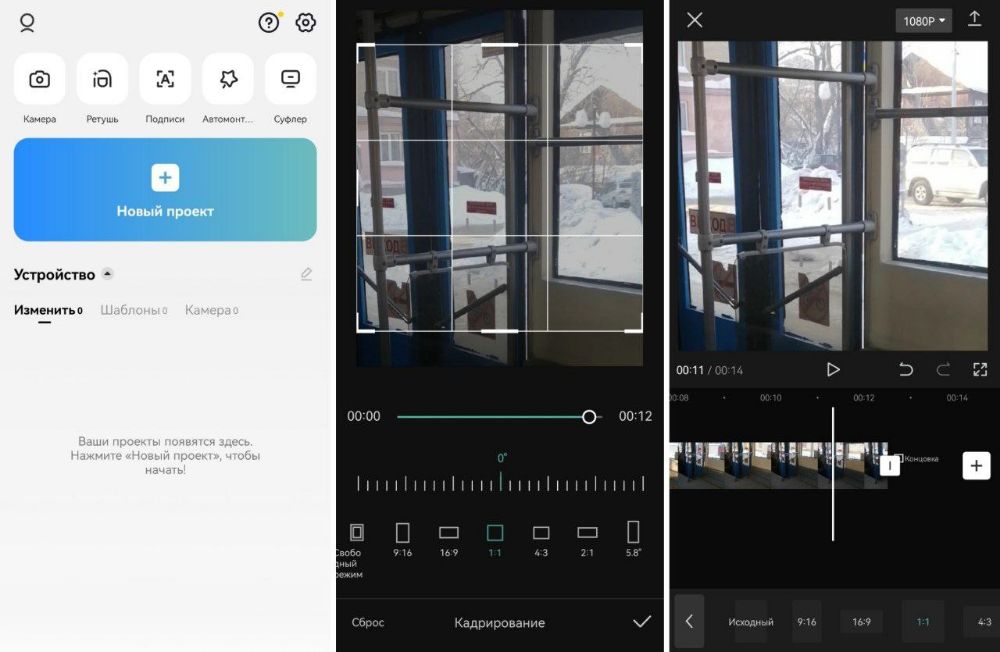Choose 9:16 canvas format in bottom bar
This screenshot has height=652, width=1000.
(x=807, y=621)
